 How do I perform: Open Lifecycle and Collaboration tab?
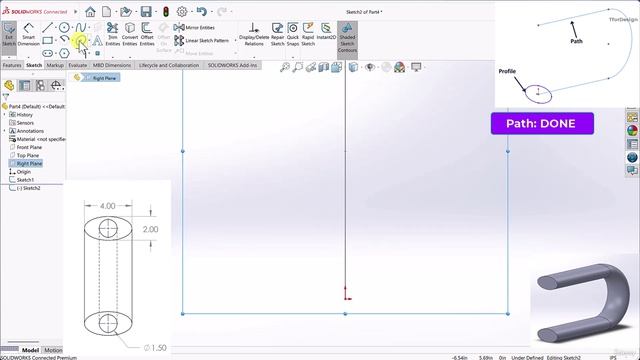[169, 65]
